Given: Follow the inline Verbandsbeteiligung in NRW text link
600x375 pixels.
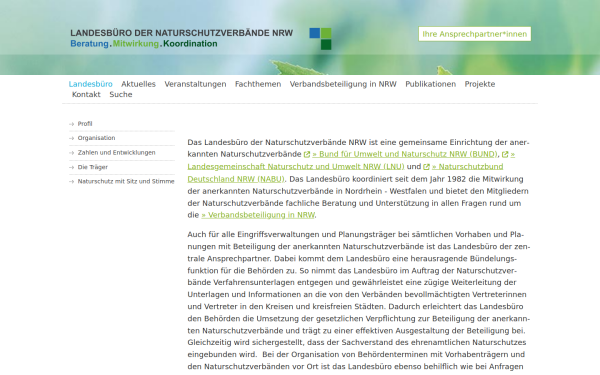Looking at the screenshot, I should pyautogui.click(x=258, y=215).
